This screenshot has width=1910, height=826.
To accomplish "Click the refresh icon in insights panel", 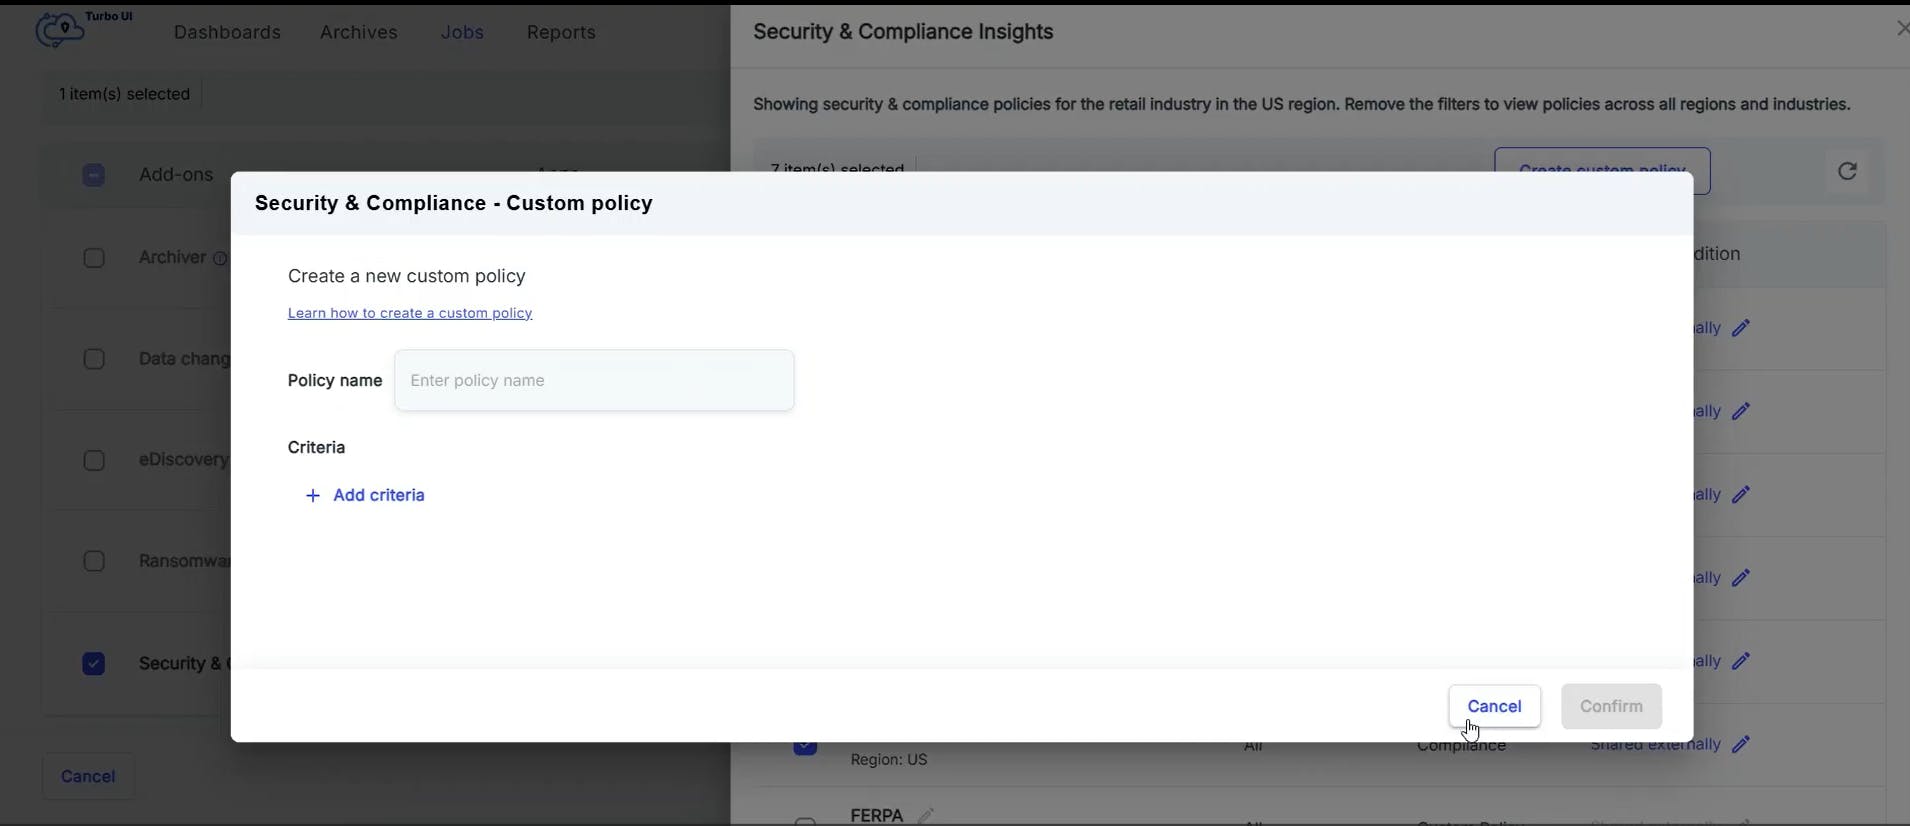I will pos(1847,171).
